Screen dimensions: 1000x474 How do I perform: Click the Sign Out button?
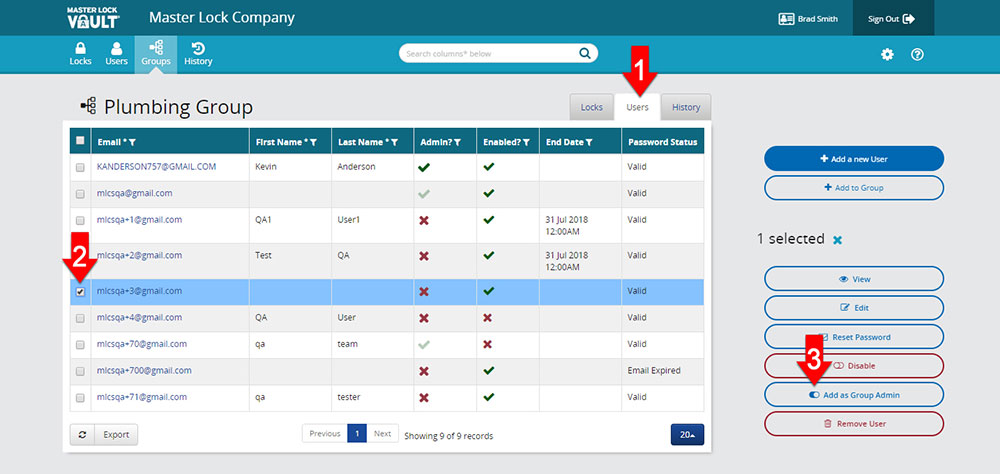[x=893, y=19]
